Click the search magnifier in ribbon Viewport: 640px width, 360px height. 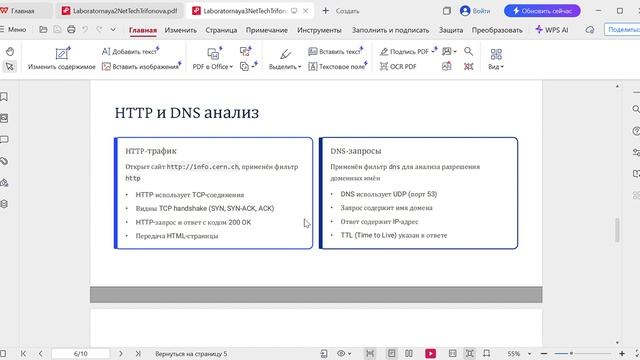tap(469, 51)
